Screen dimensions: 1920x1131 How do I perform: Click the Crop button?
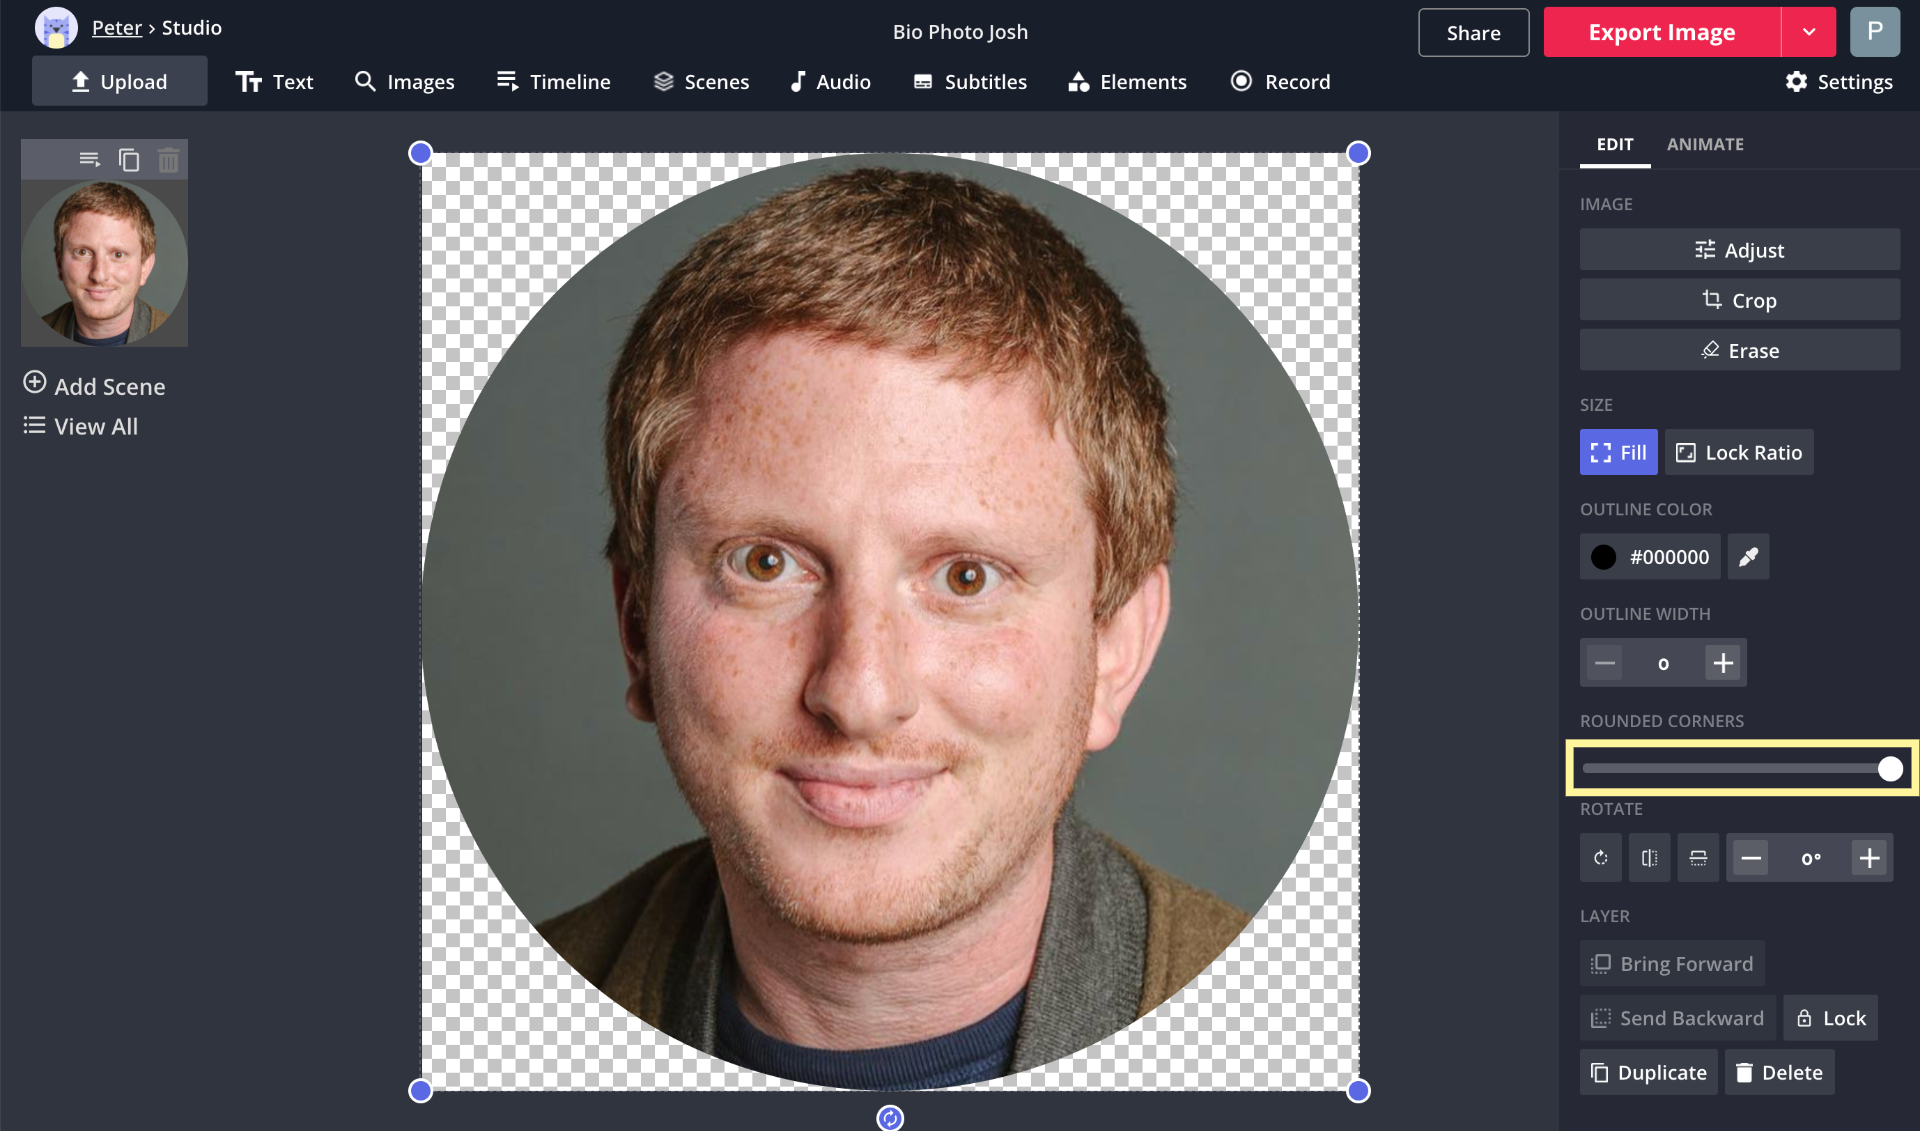point(1739,299)
